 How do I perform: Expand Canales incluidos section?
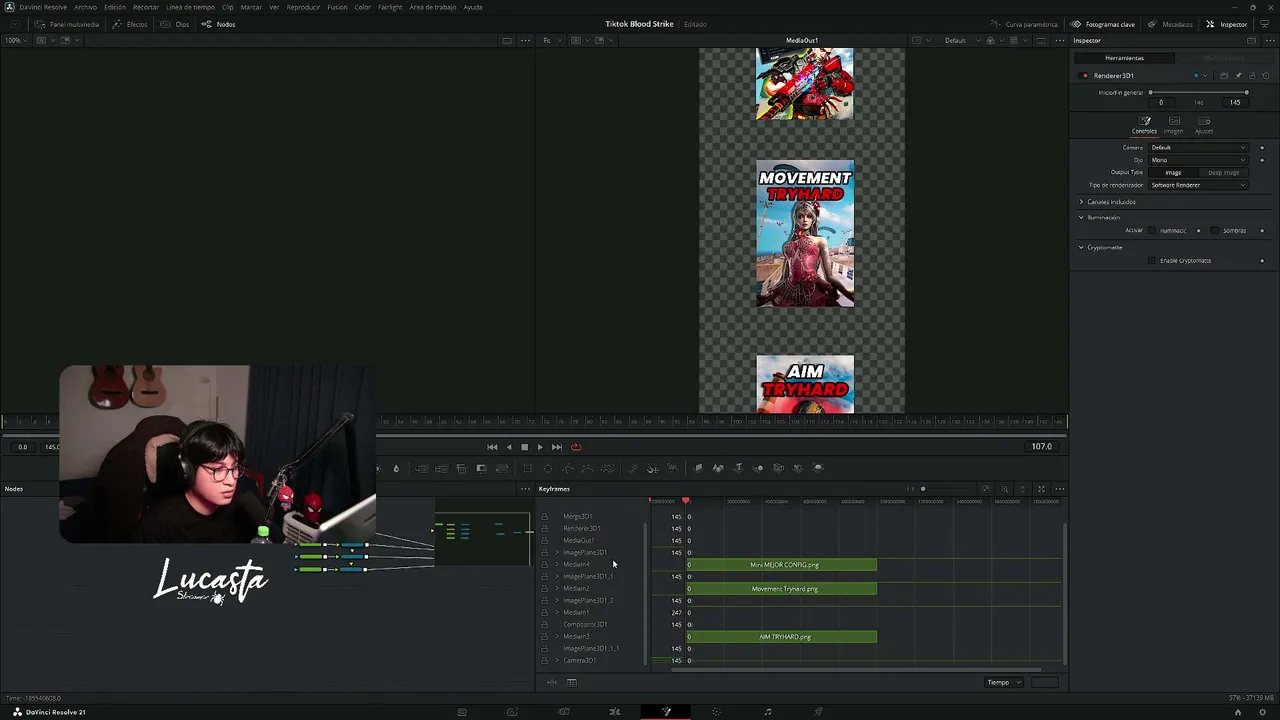(1081, 202)
